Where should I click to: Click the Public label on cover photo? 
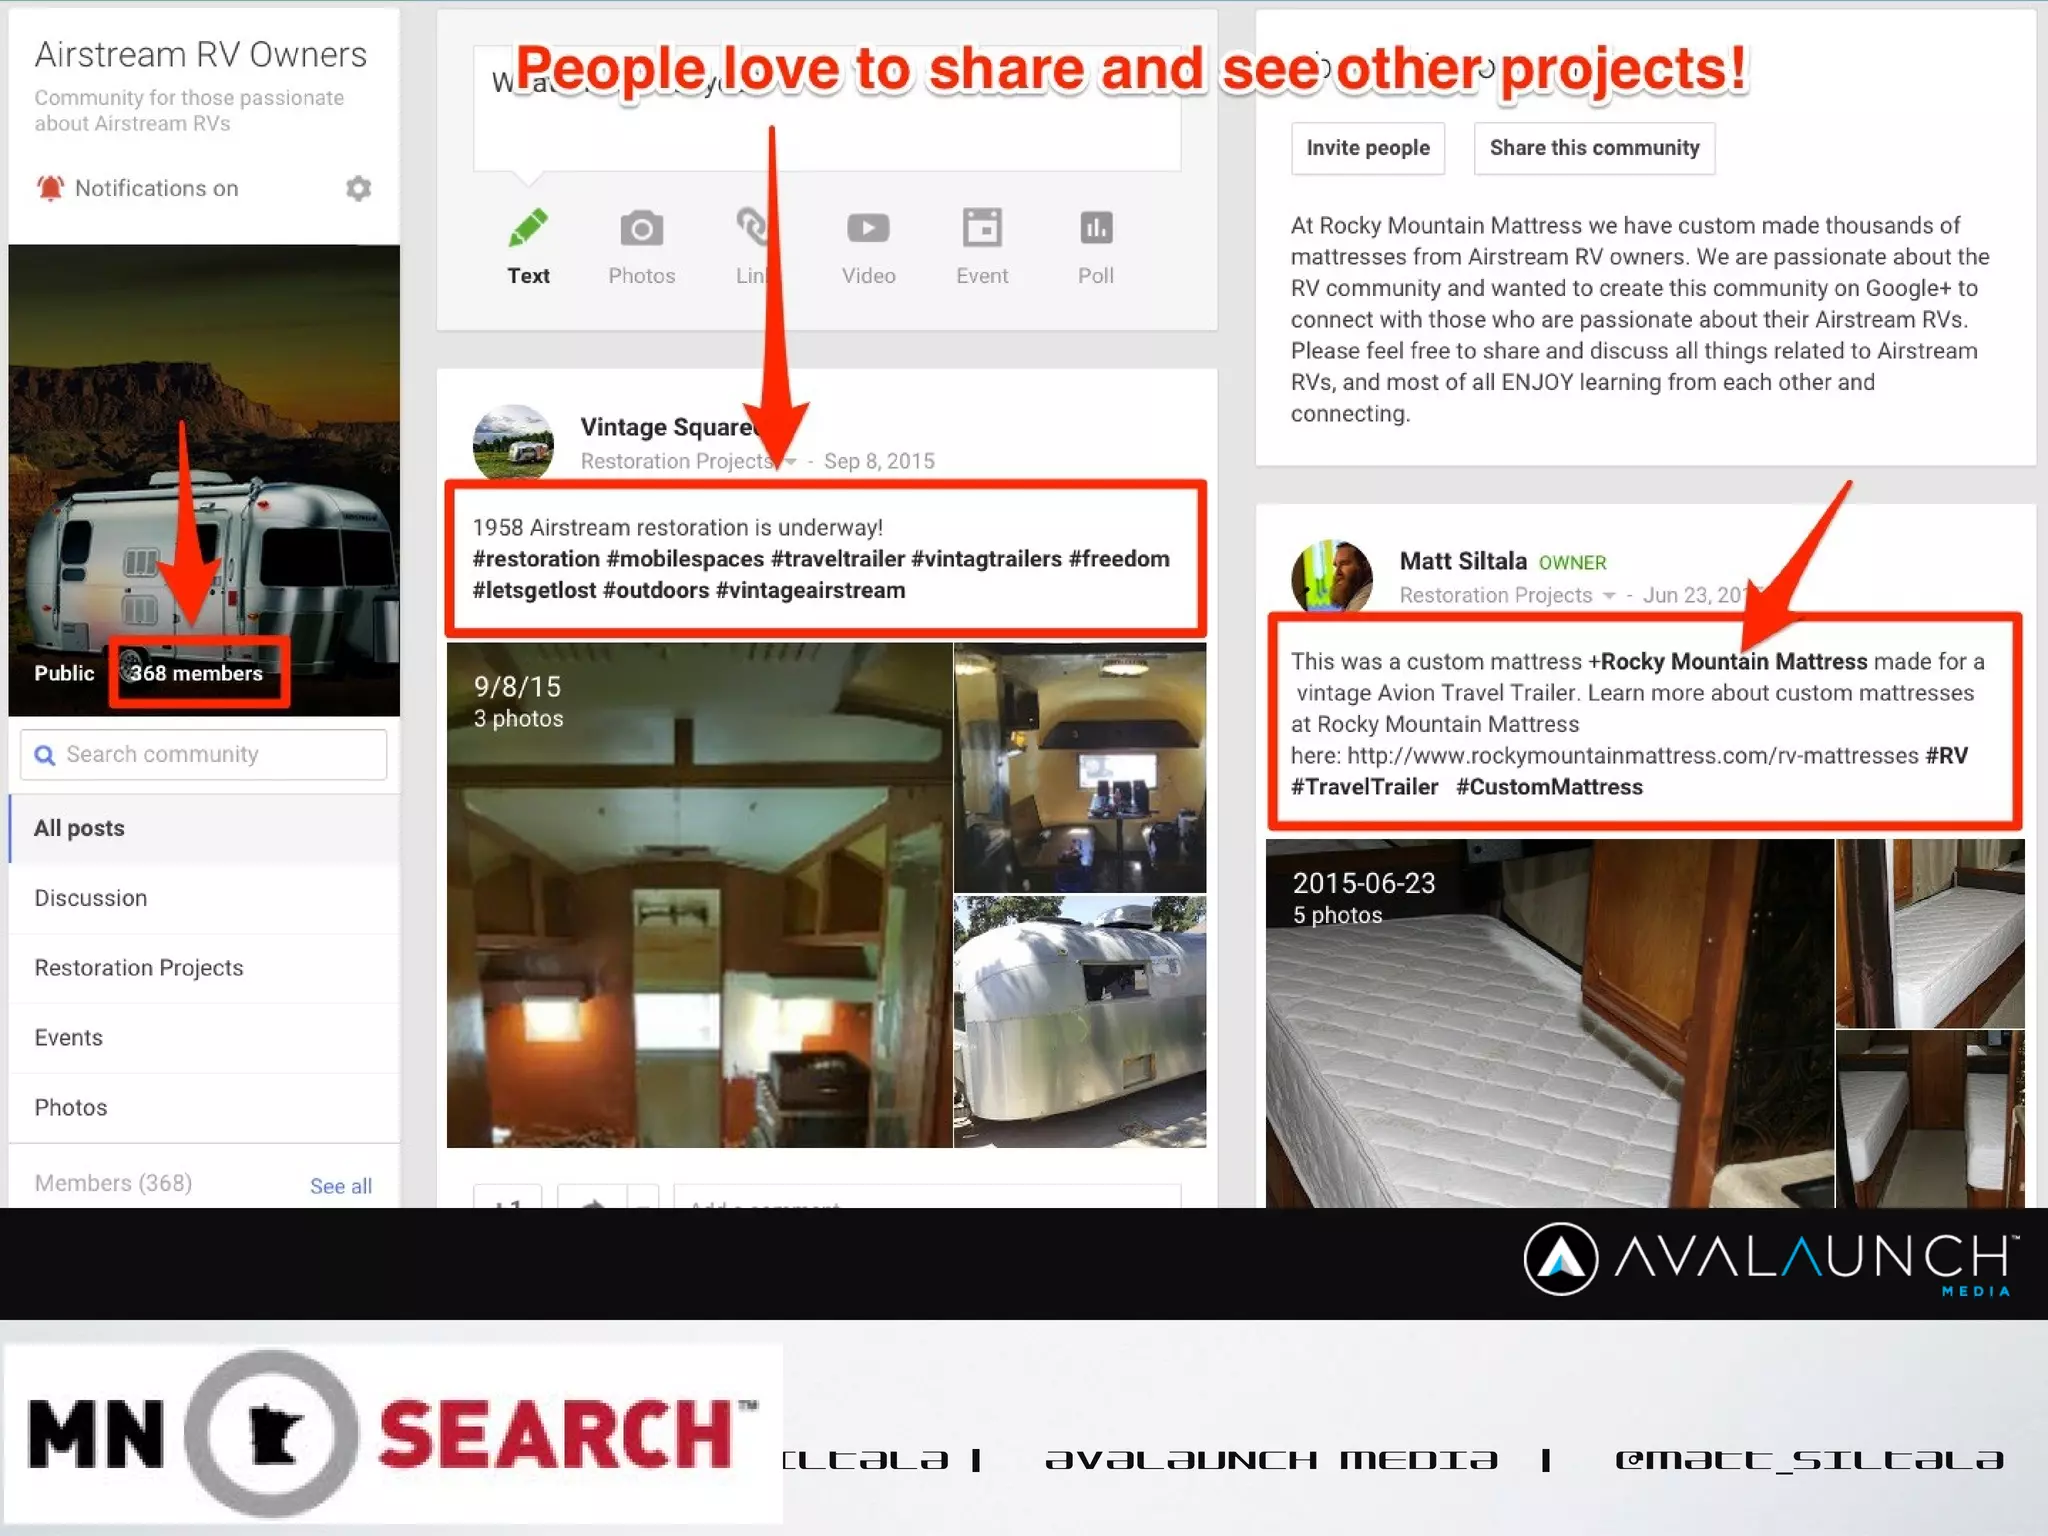[x=64, y=673]
